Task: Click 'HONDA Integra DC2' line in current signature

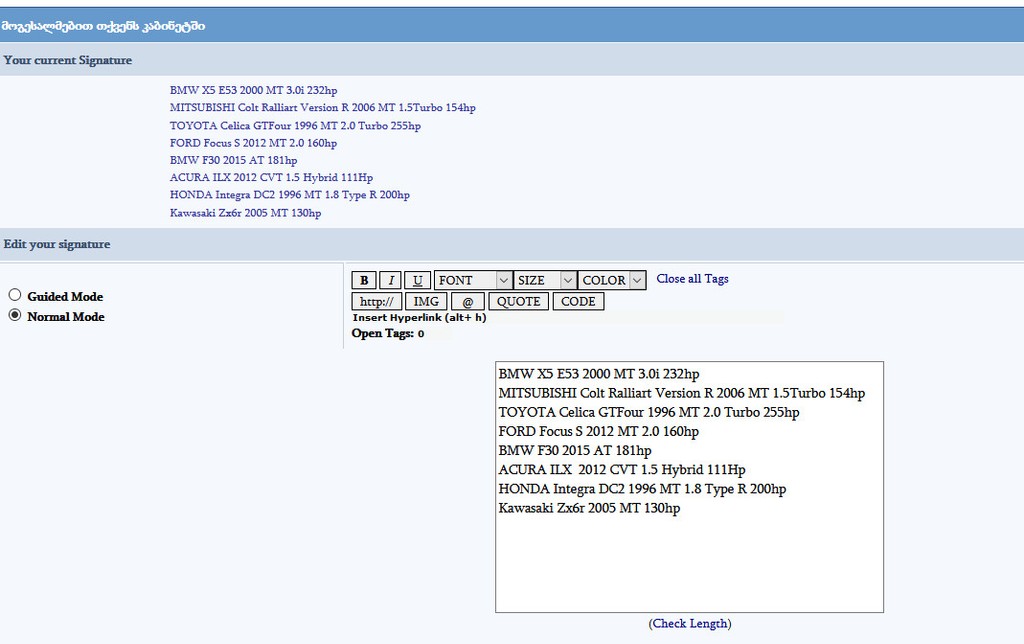Action: (x=290, y=195)
